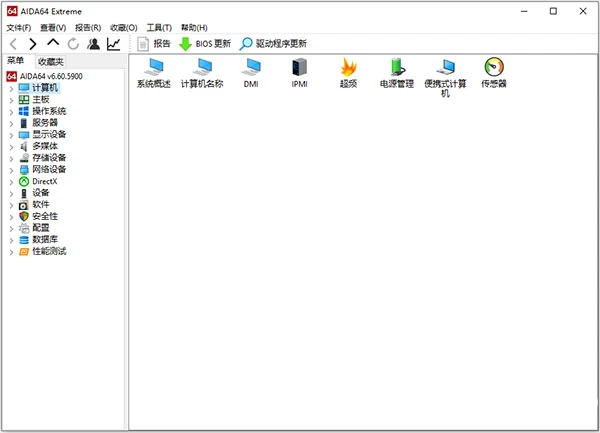Select the 安全性 shield icon in tree
The width and height of the screenshot is (600, 433).
coord(24,216)
